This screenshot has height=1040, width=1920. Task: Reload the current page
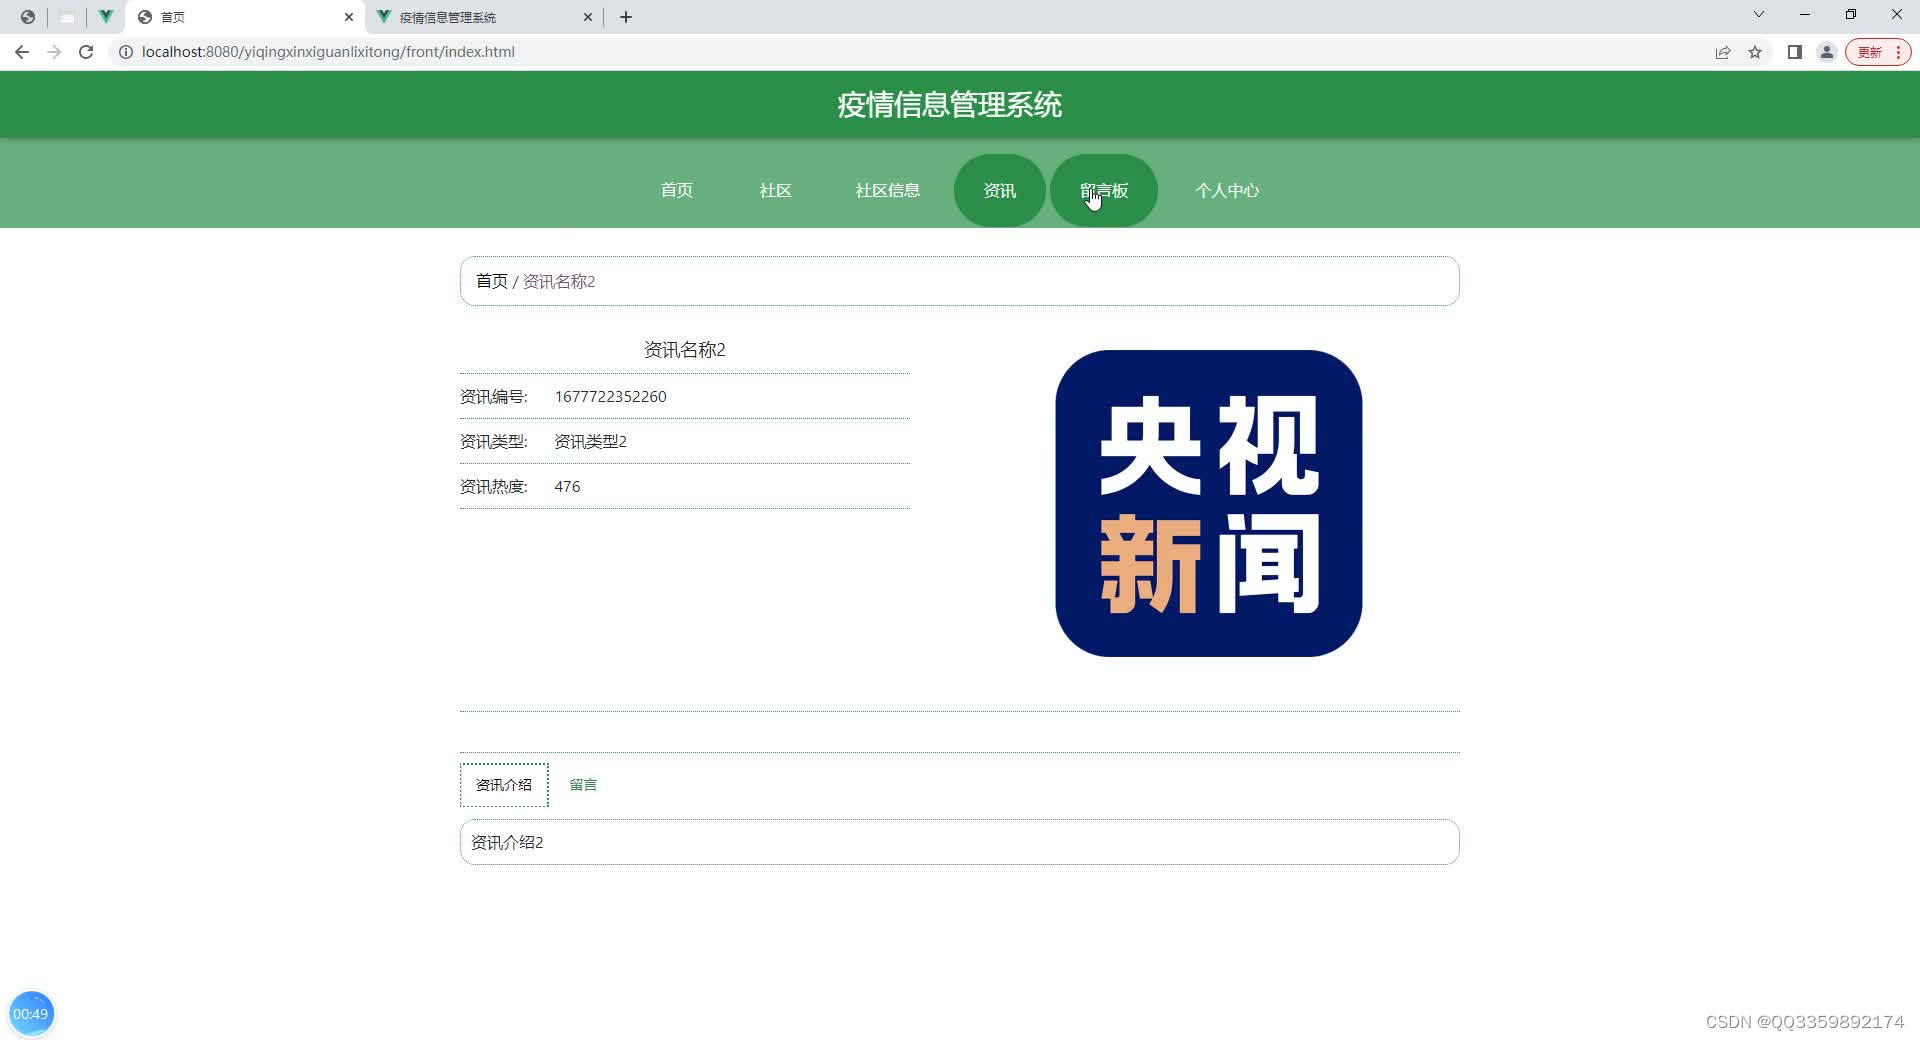[86, 52]
